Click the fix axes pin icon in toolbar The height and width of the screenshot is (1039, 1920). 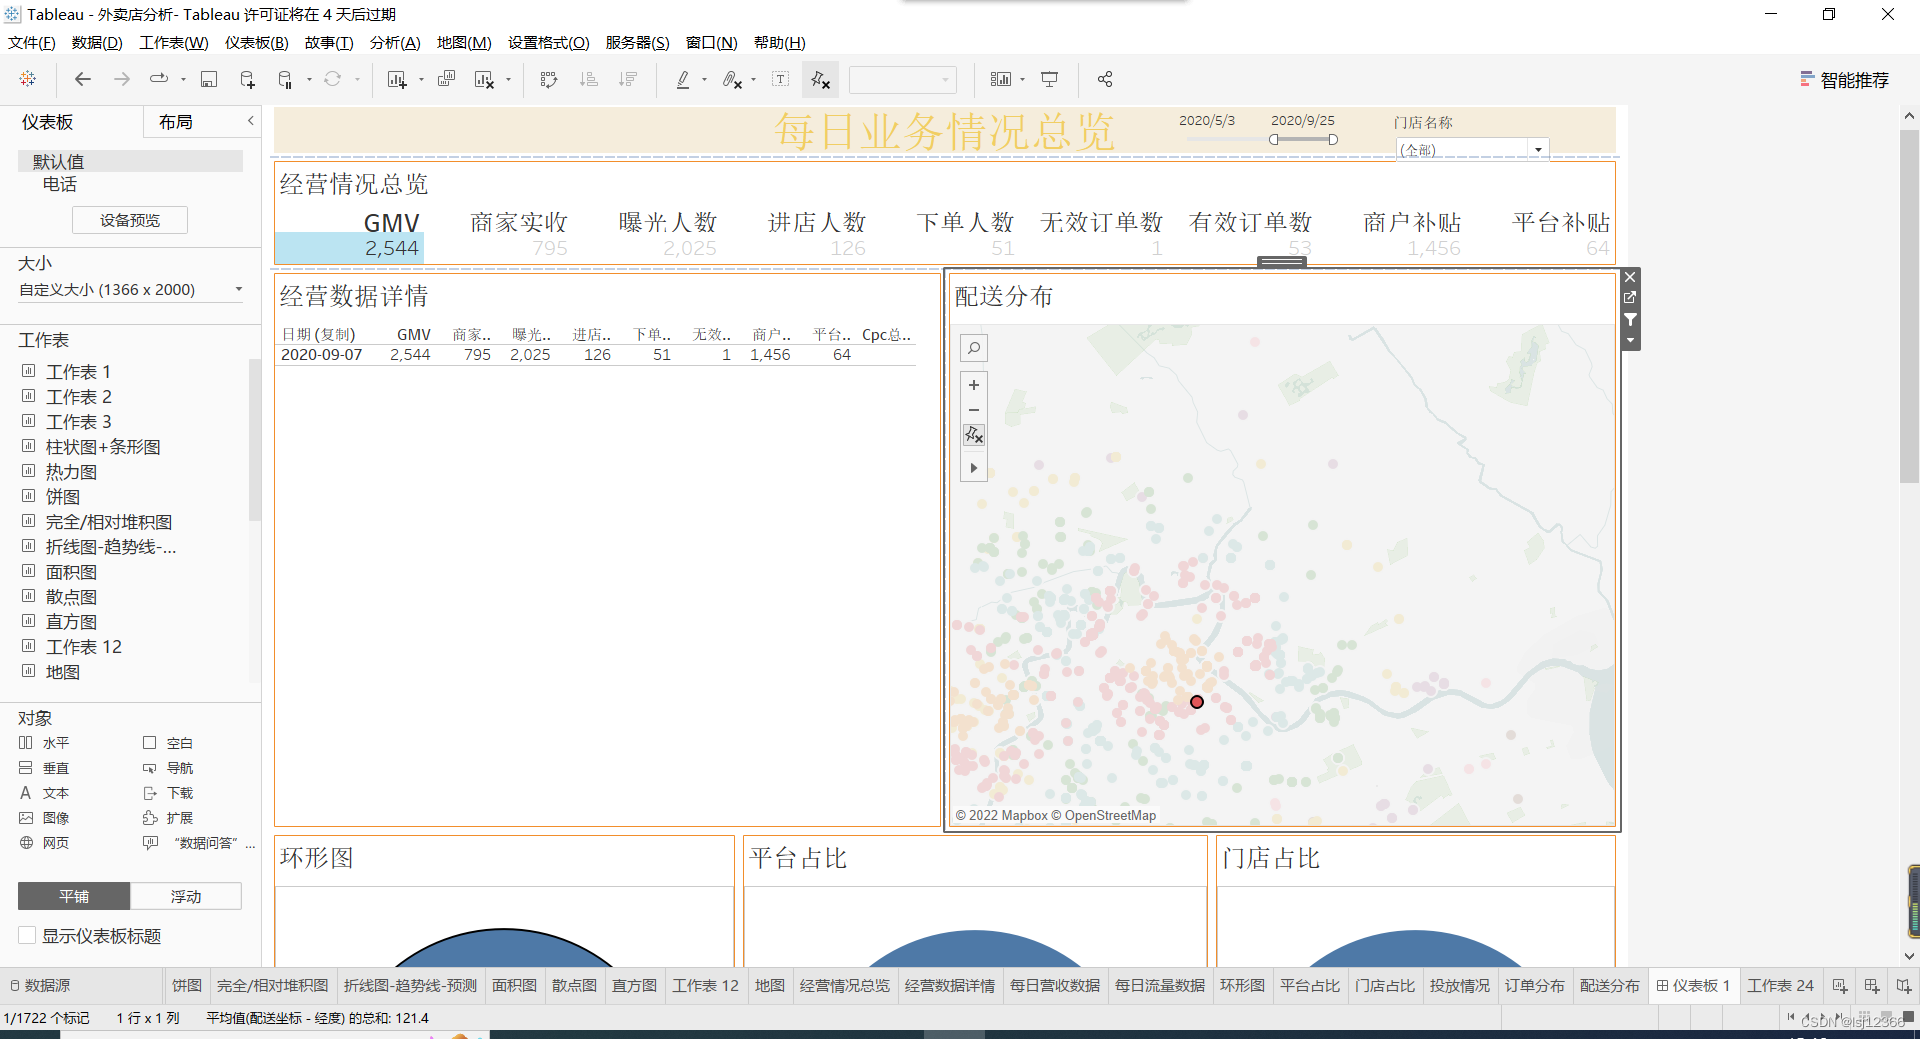coord(821,79)
